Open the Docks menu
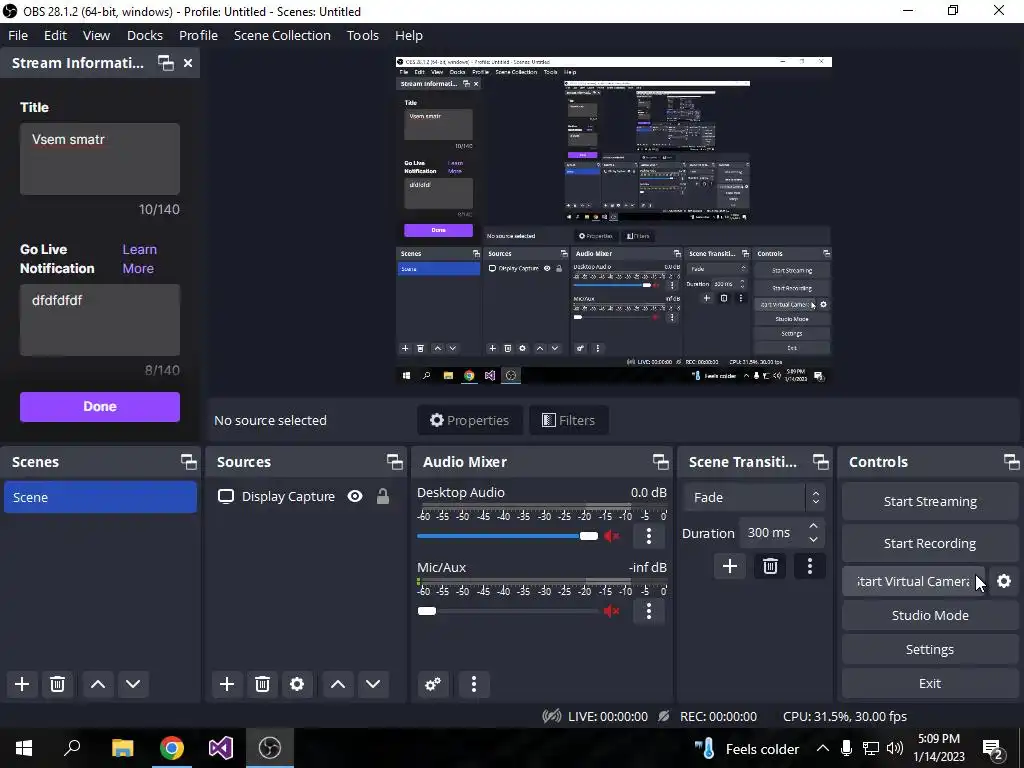 pyautogui.click(x=145, y=35)
